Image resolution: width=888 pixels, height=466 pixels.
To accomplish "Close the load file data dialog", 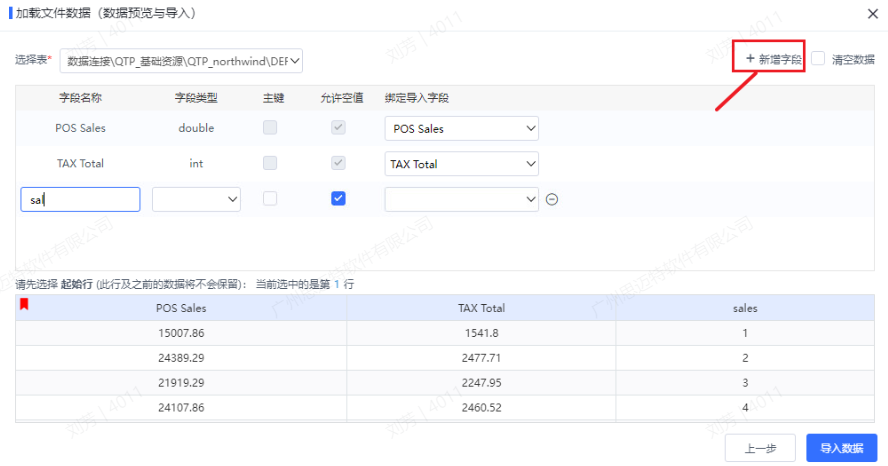I will click(872, 14).
